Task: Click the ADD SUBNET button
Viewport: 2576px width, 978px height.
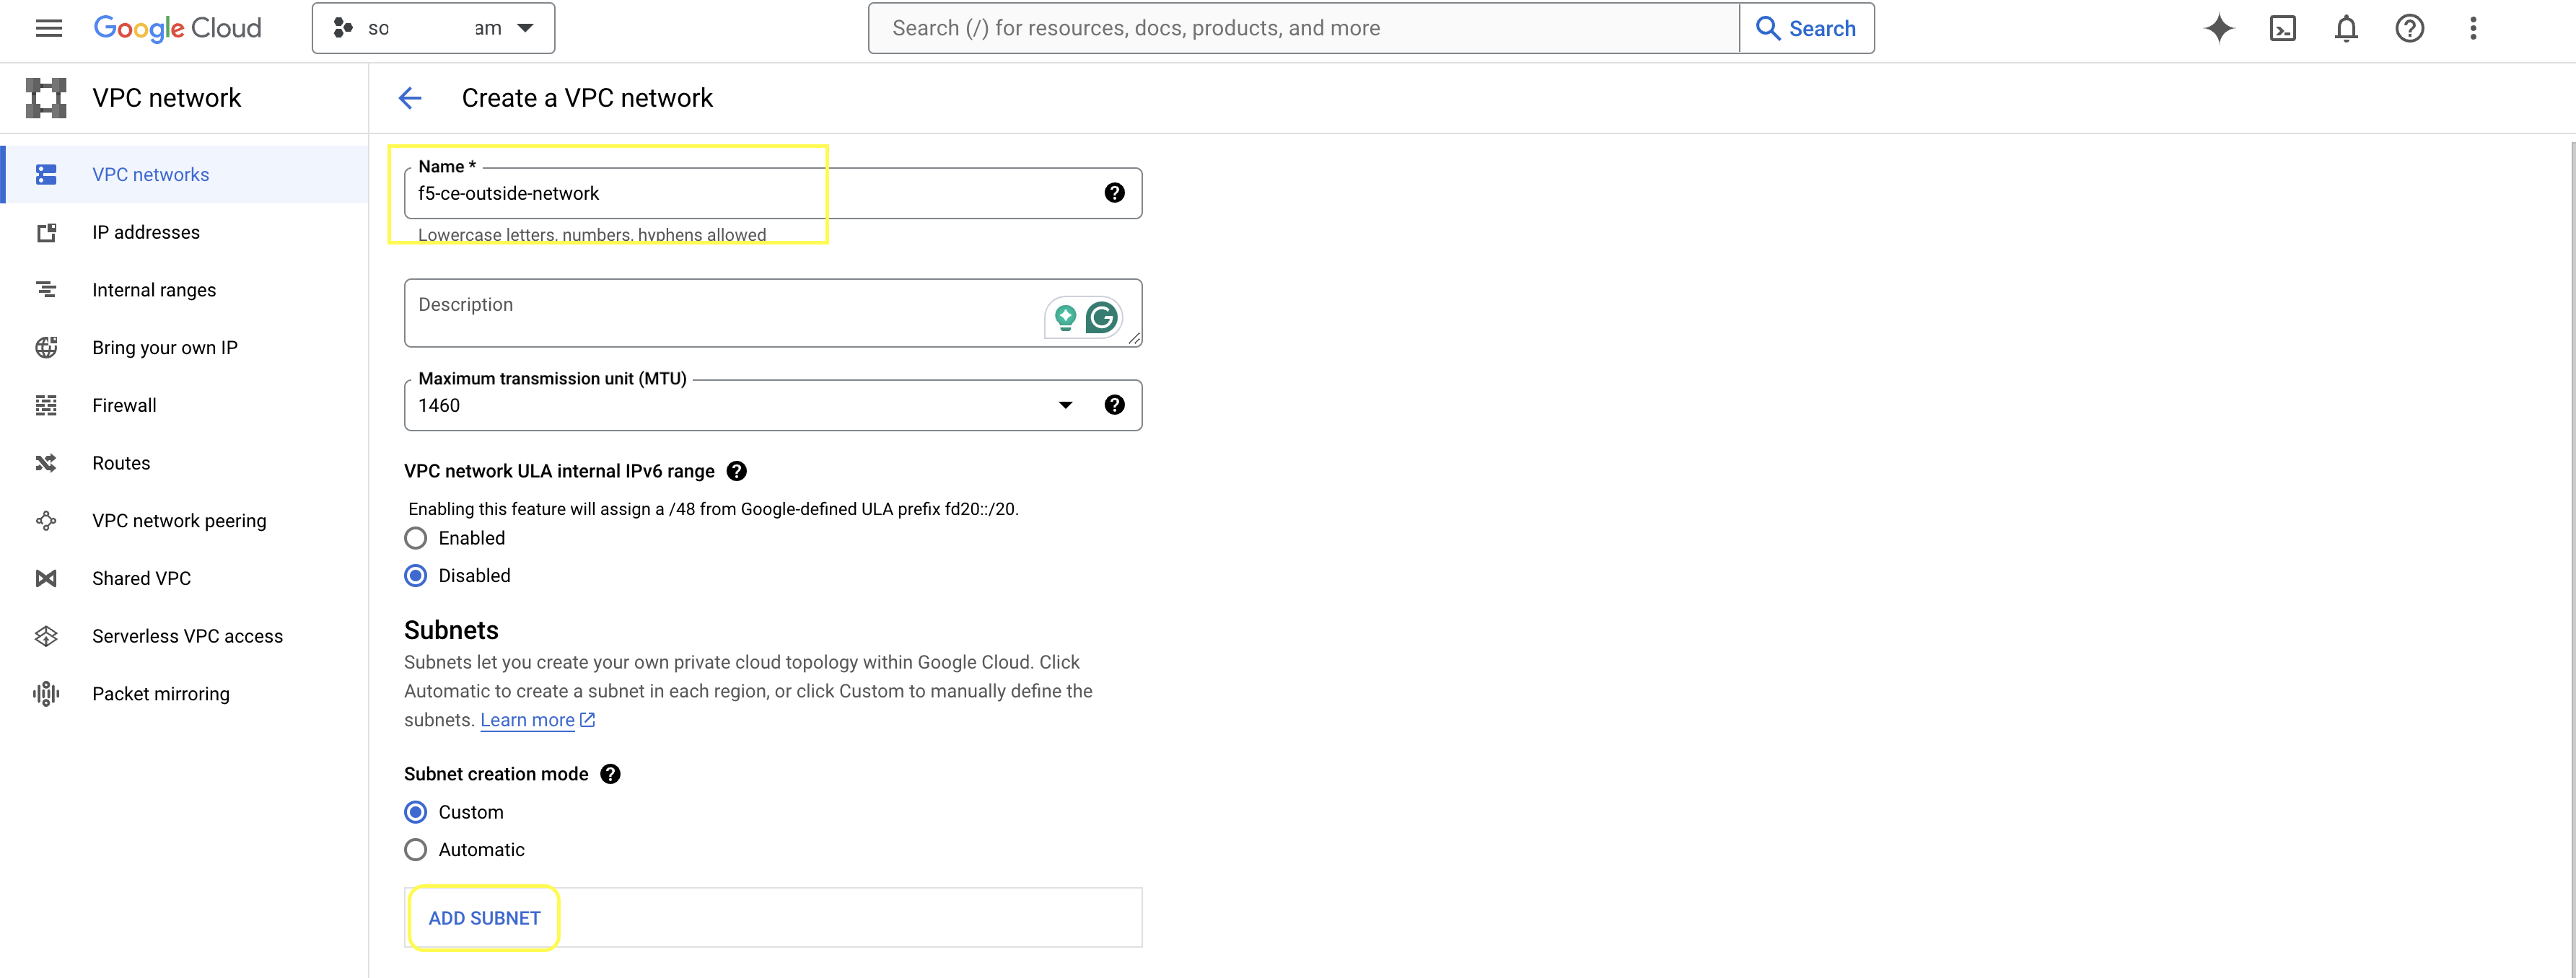Action: click(484, 918)
